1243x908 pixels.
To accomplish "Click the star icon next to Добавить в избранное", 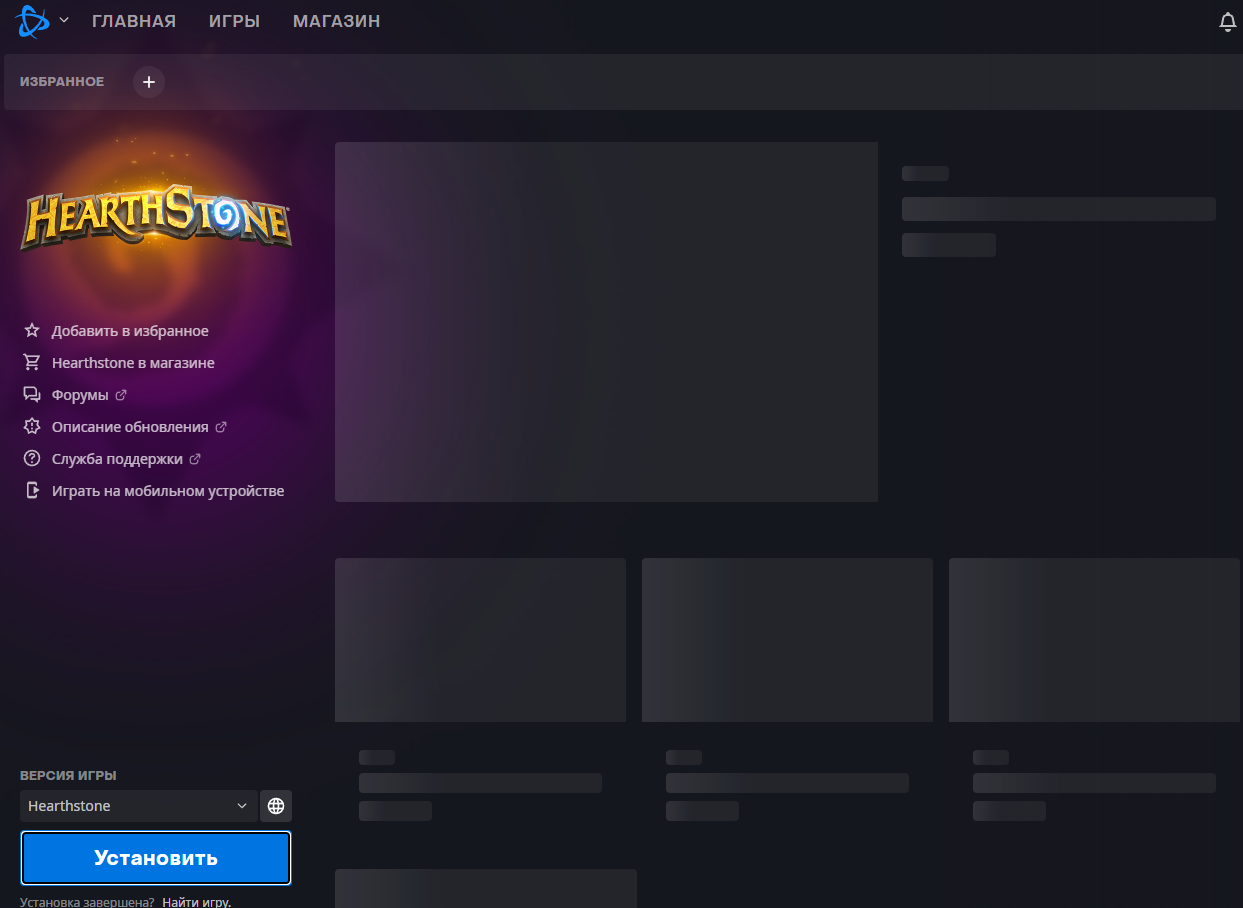I will (x=32, y=330).
